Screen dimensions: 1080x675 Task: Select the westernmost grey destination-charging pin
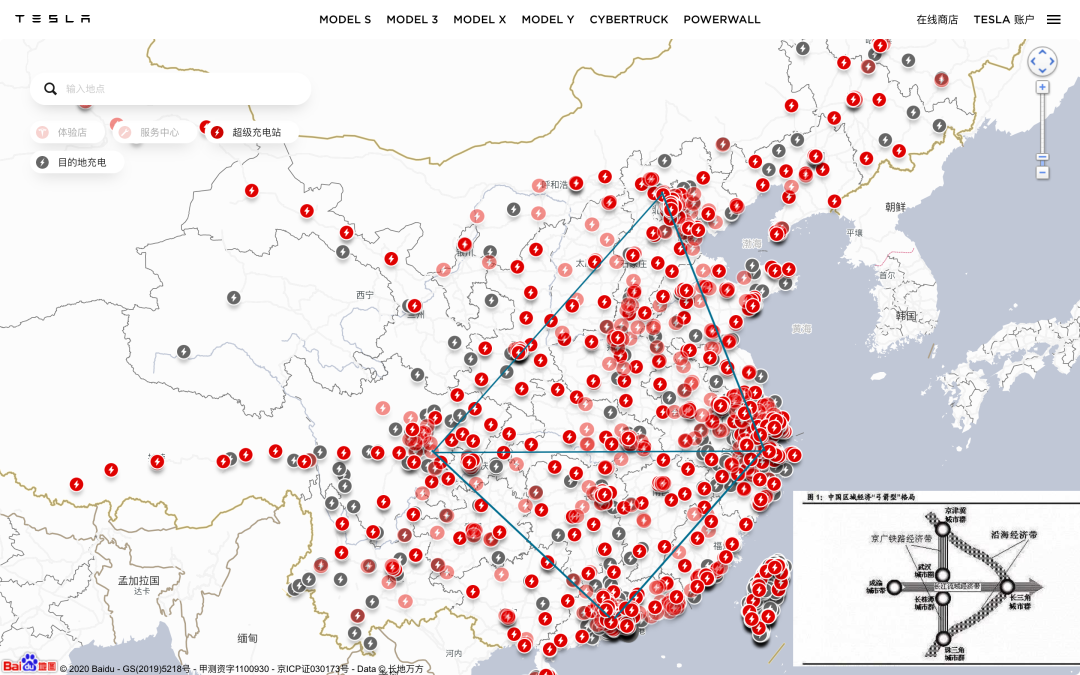click(184, 351)
